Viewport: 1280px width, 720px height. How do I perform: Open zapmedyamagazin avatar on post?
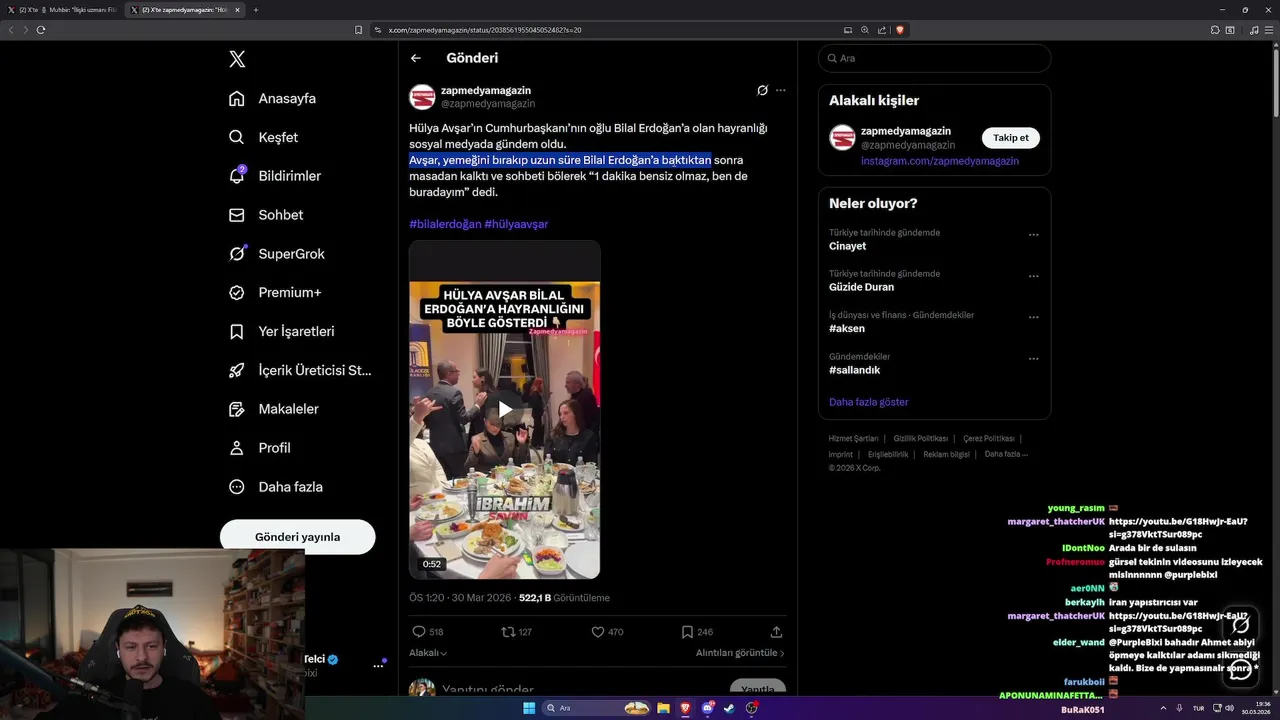tap(422, 97)
